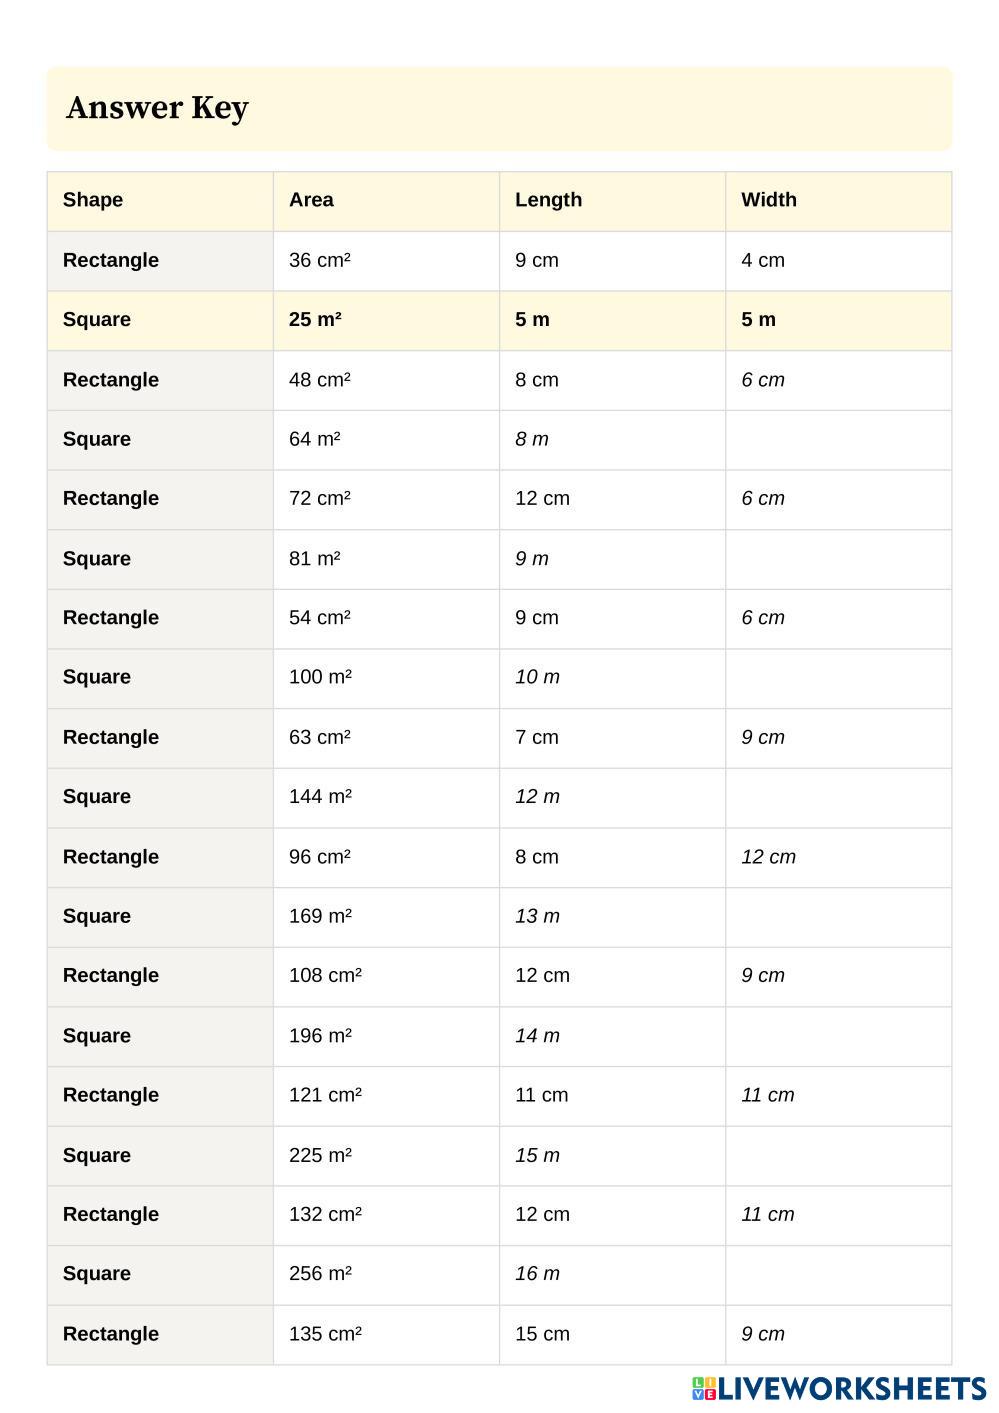The image size is (999, 1413).
Task: Select the 48 cm² area cell
Action: [x=320, y=380]
